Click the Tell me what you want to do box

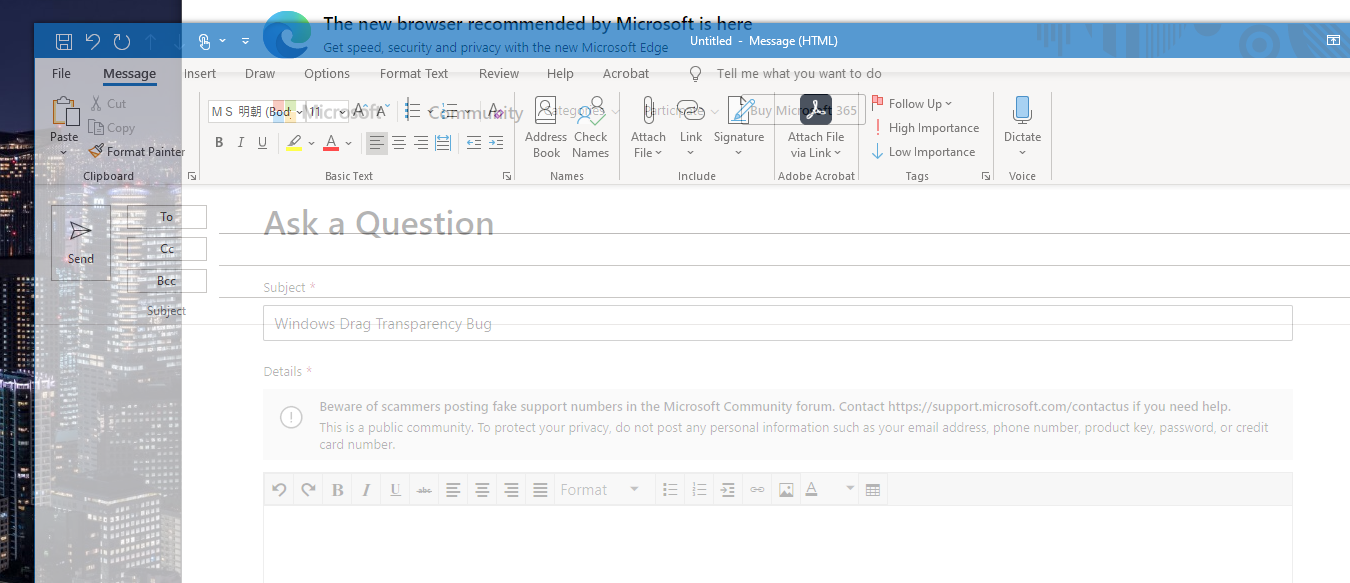click(x=798, y=73)
